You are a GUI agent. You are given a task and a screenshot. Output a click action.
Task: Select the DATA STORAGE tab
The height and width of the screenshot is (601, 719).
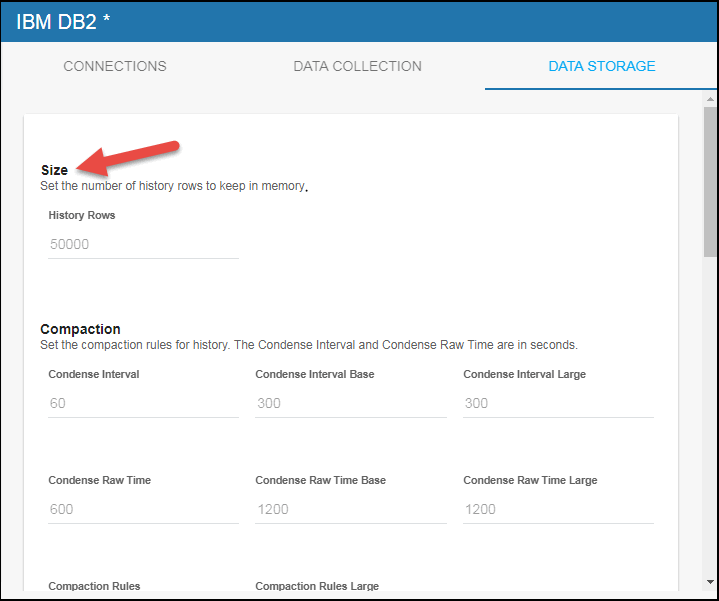pyautogui.click(x=601, y=66)
